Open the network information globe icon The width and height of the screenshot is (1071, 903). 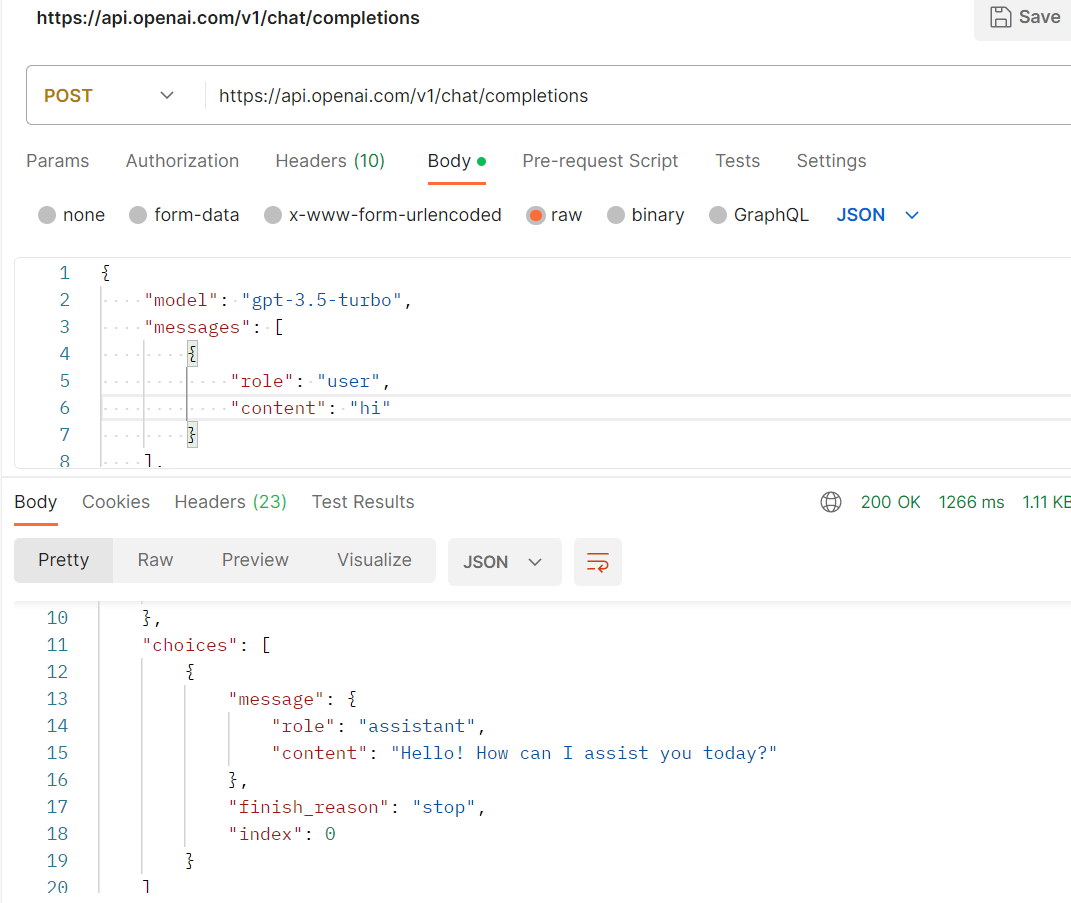[x=831, y=502]
